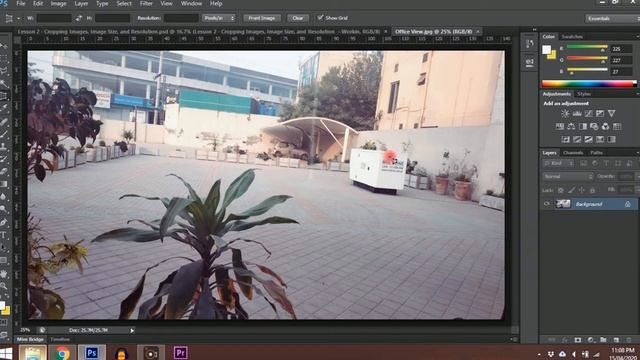
Task: Add a Photo Filter adjustment
Action: (594, 127)
